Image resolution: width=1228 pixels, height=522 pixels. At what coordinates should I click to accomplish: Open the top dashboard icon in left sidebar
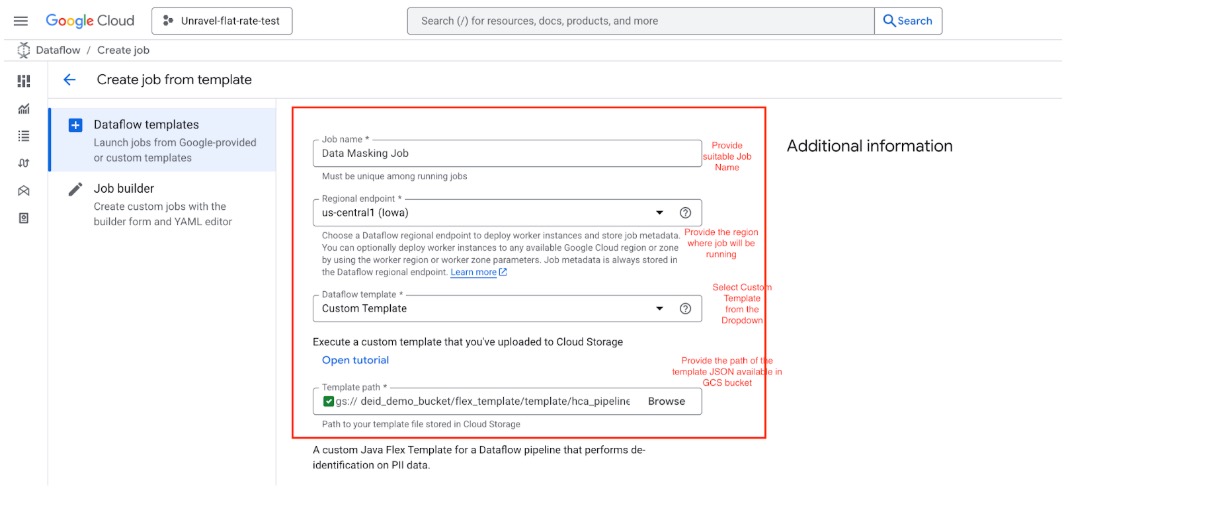click(24, 81)
